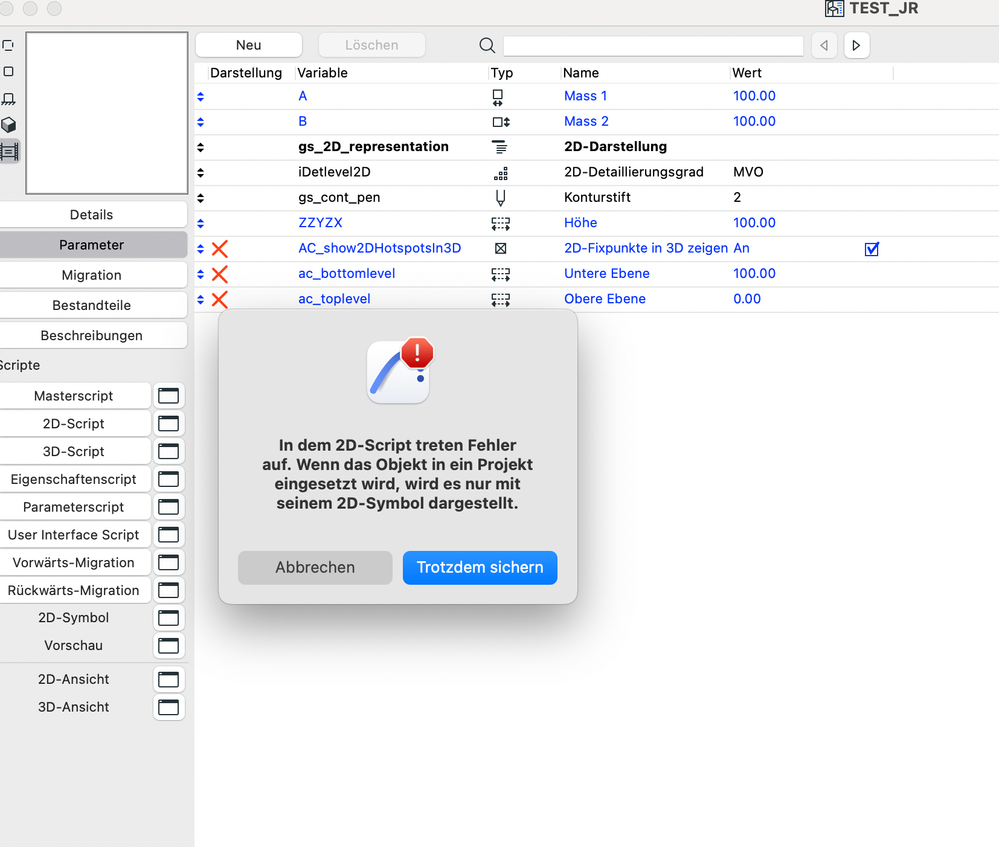Image resolution: width=999 pixels, height=847 pixels.
Task: Click reorder arrows of ac_toplevel row
Action: click(x=201, y=300)
